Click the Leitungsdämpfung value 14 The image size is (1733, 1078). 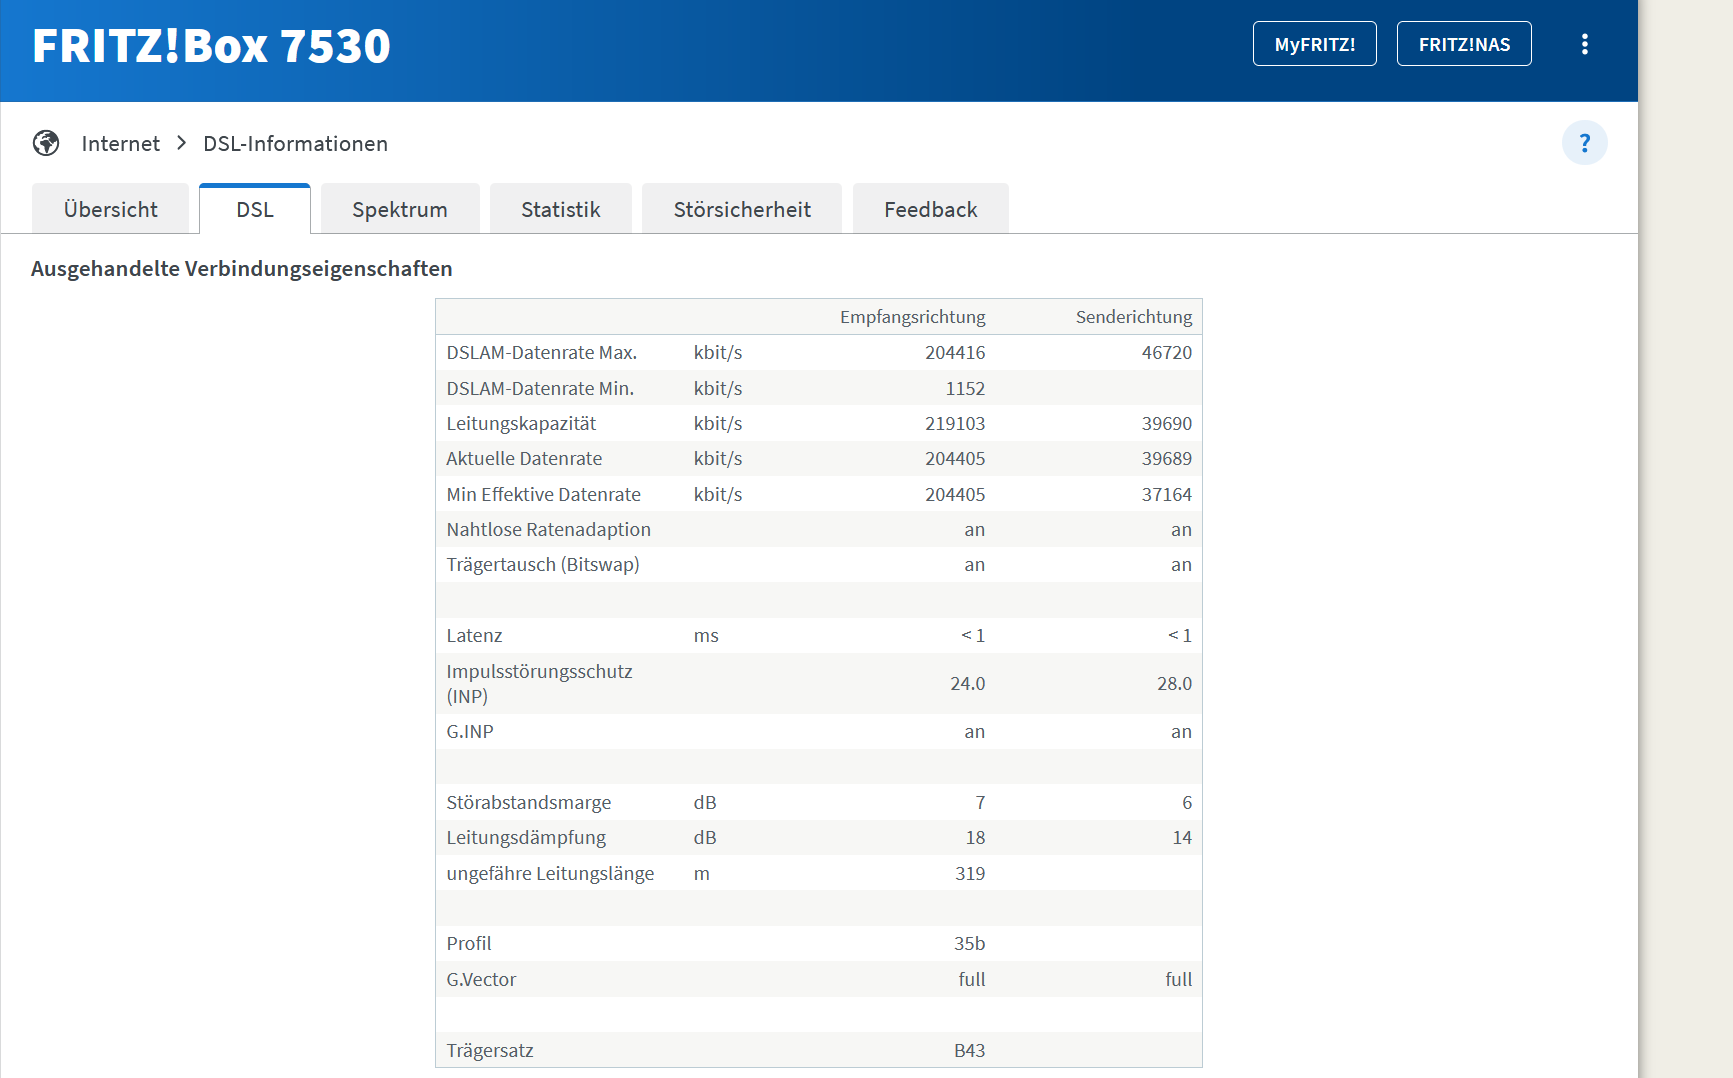point(1182,837)
